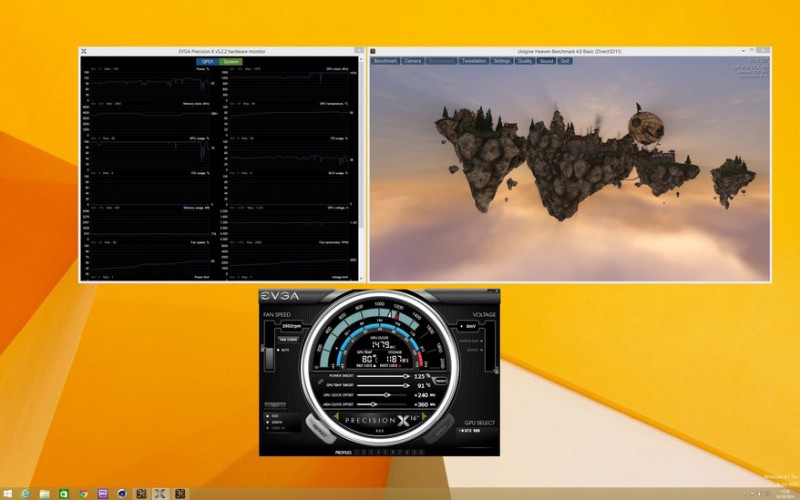This screenshot has width=800, height=500.
Task: Switch to Precision X taskbar icon
Action: pyautogui.click(x=160, y=494)
